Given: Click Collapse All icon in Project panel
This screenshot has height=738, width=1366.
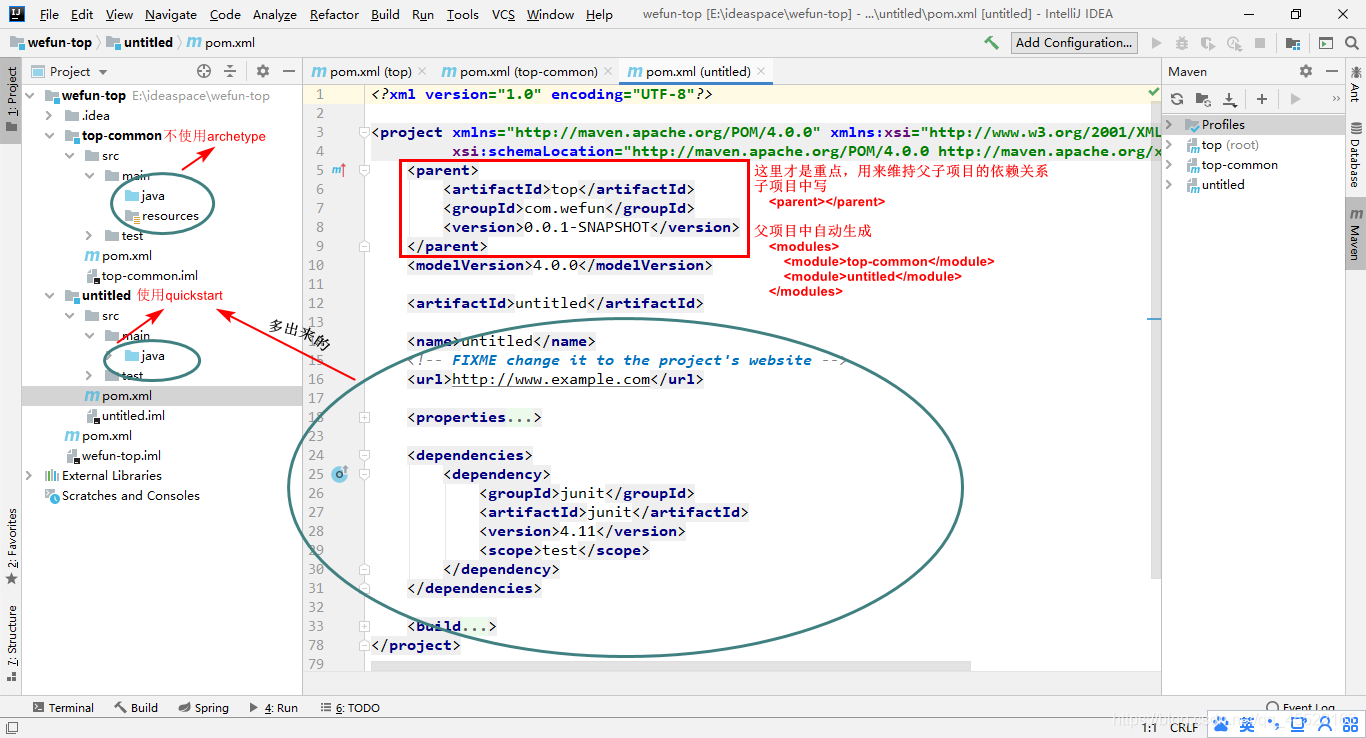Looking at the screenshot, I should tap(230, 71).
